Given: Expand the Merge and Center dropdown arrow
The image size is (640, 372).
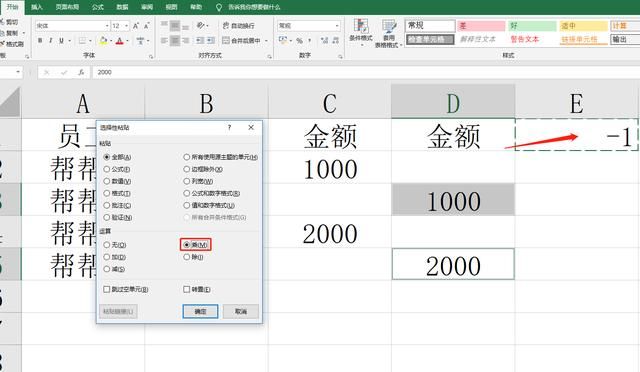Looking at the screenshot, I should [266, 41].
